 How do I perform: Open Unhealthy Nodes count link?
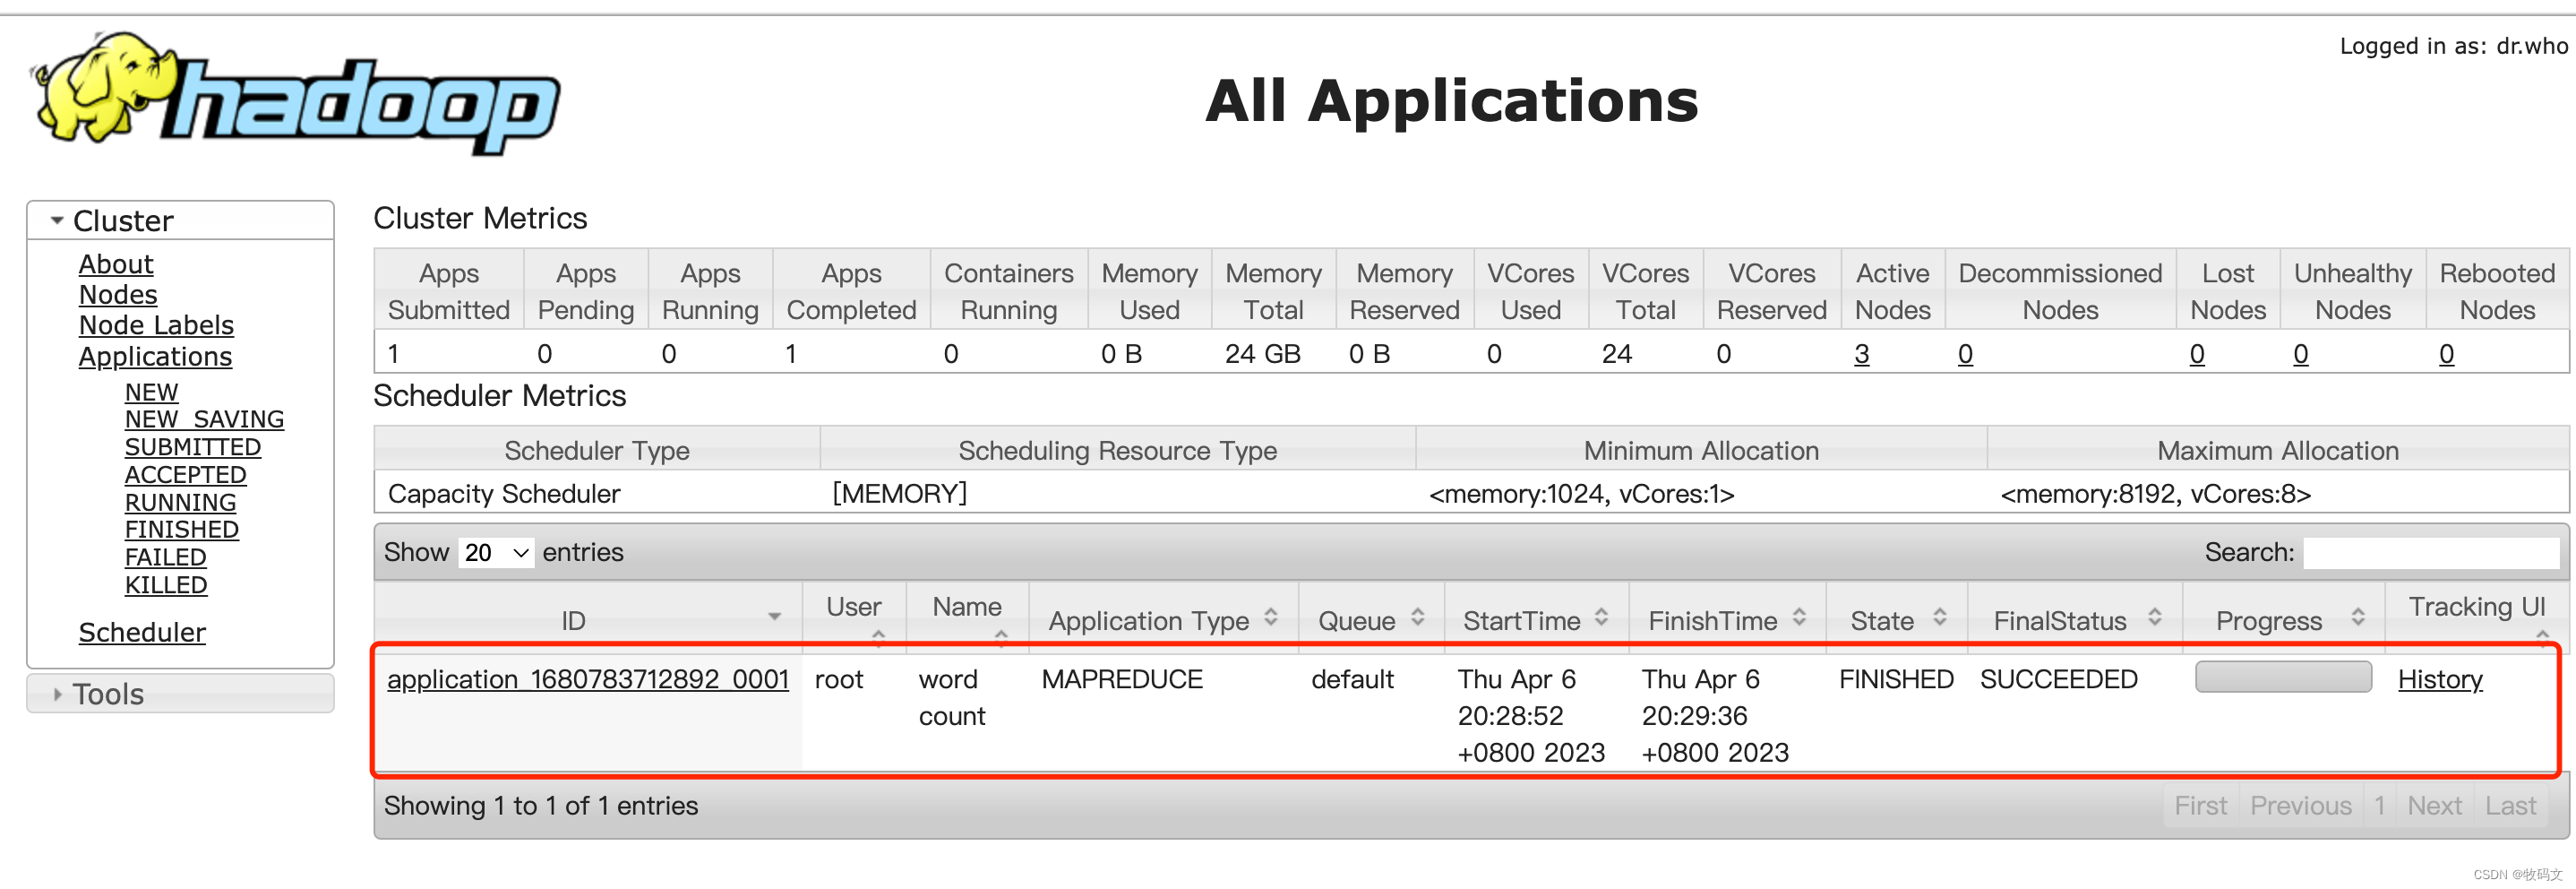pos(2300,354)
